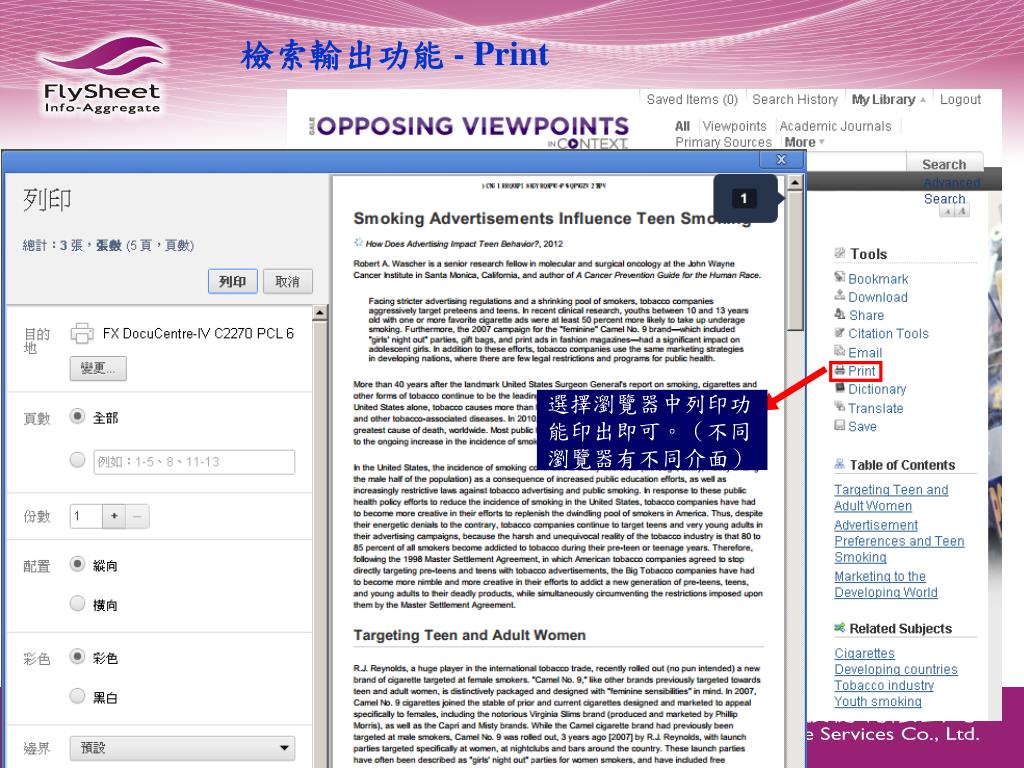The height and width of the screenshot is (768, 1024).
Task: Click the 列印 print button
Action: pyautogui.click(x=232, y=281)
